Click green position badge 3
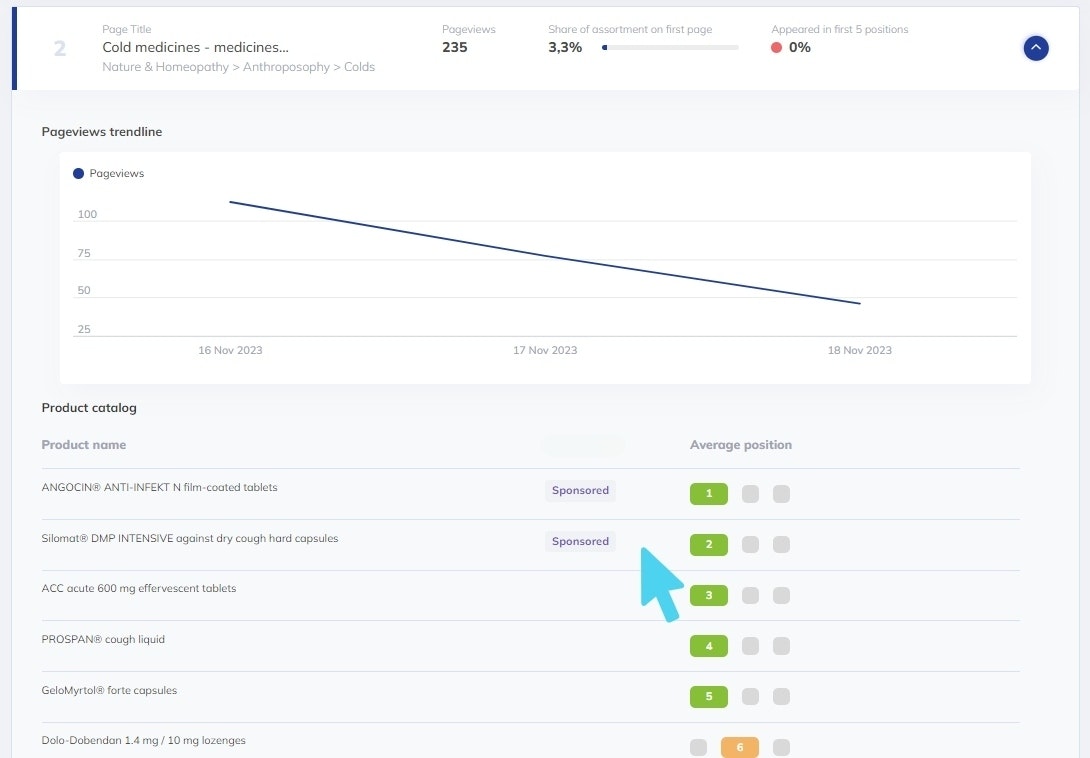The height and width of the screenshot is (758, 1090). tap(709, 595)
